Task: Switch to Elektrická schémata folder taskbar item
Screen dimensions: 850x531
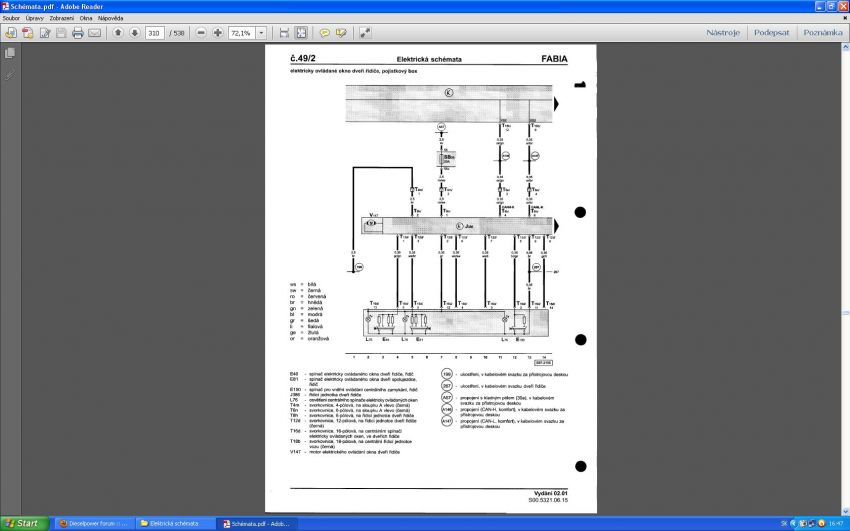Action: [x=175, y=523]
